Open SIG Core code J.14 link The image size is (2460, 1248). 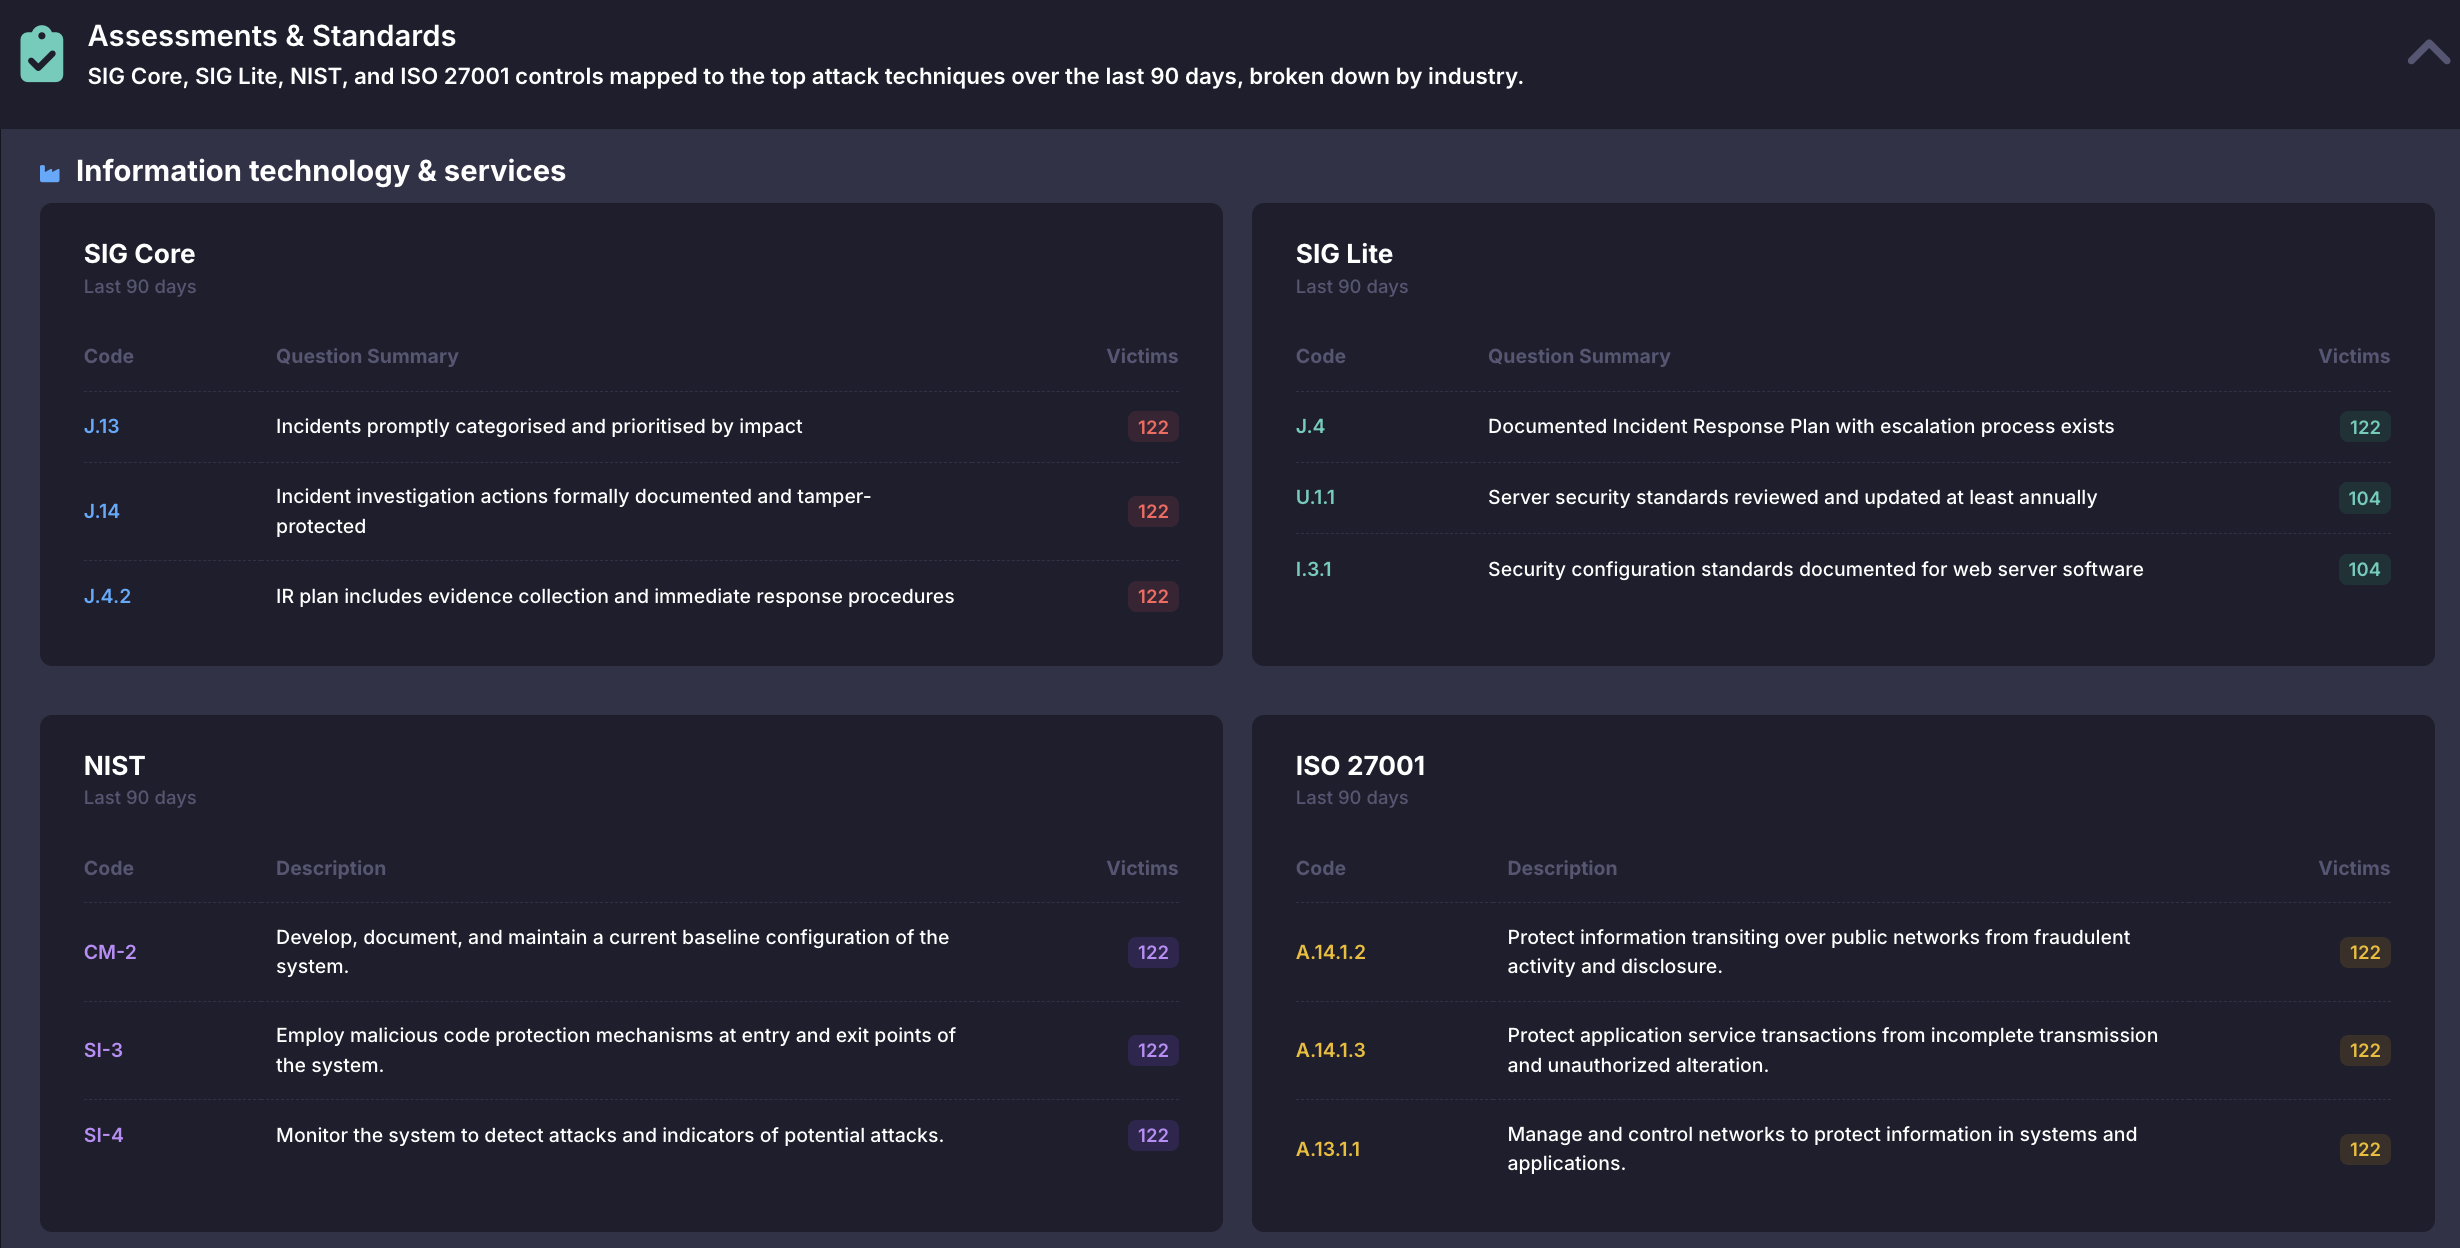click(x=101, y=511)
